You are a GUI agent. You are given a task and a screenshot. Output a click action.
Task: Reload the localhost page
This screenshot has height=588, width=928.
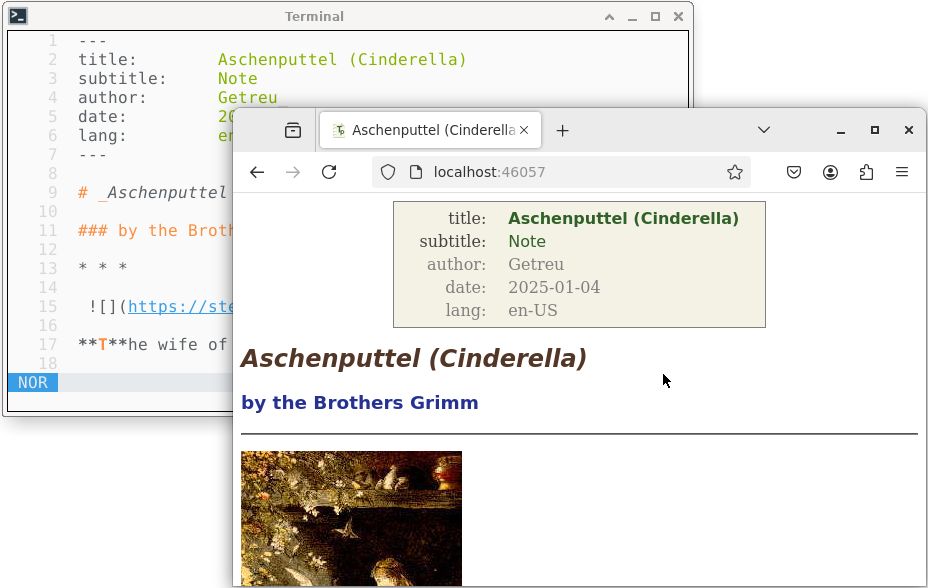click(x=329, y=172)
